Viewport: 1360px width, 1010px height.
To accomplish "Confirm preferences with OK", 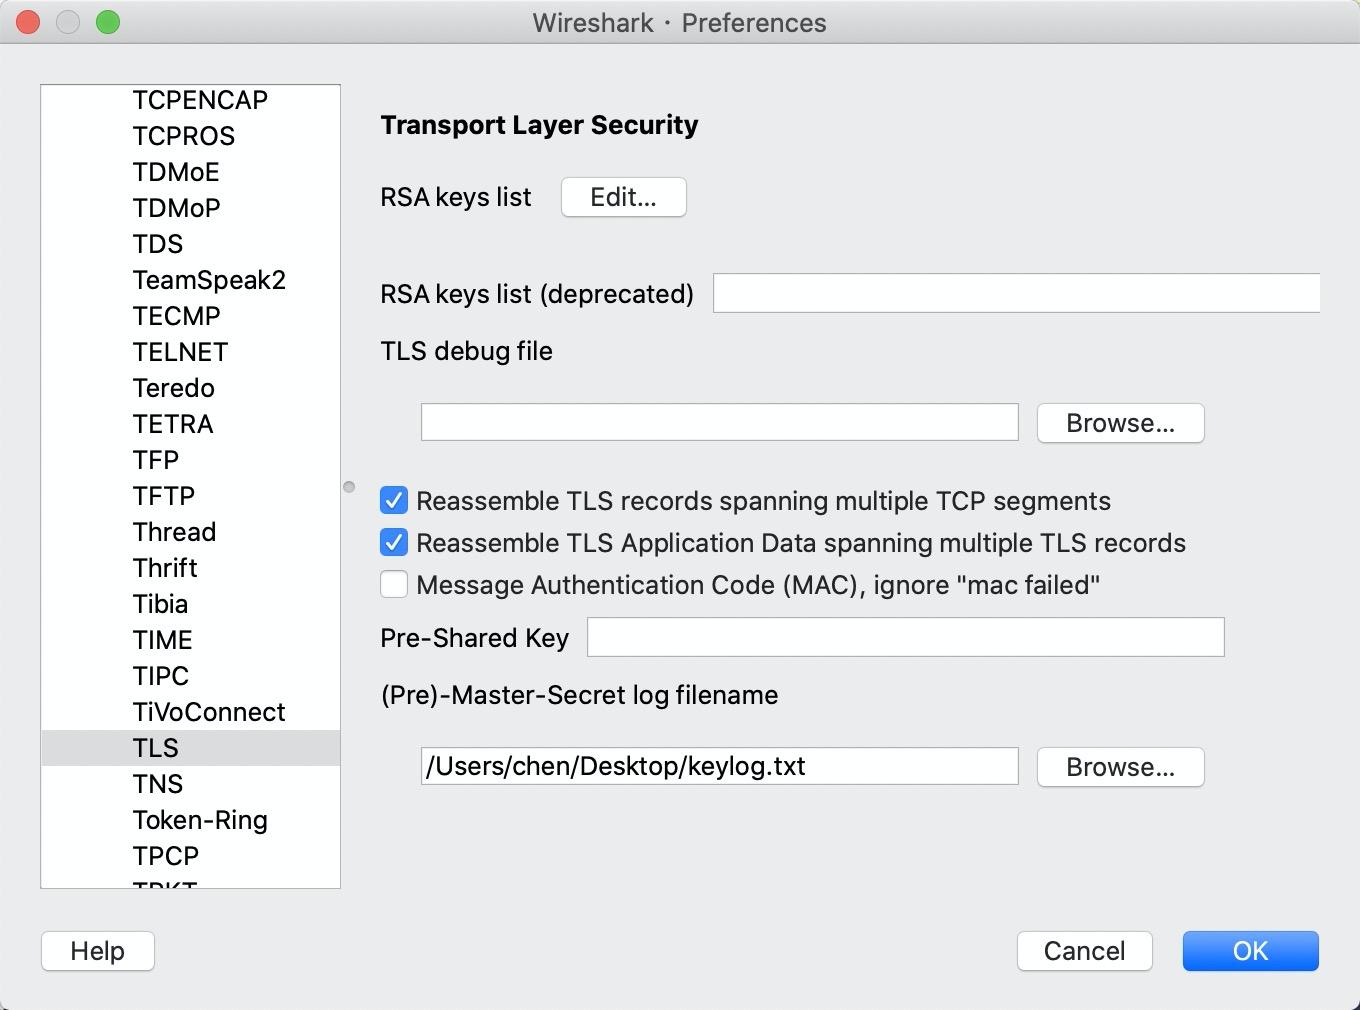I will pos(1251,951).
